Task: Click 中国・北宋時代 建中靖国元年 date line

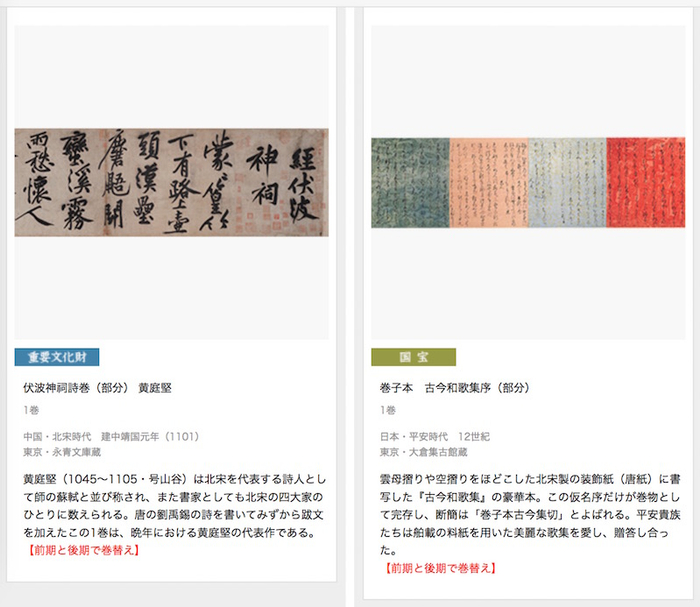Action: click(111, 437)
